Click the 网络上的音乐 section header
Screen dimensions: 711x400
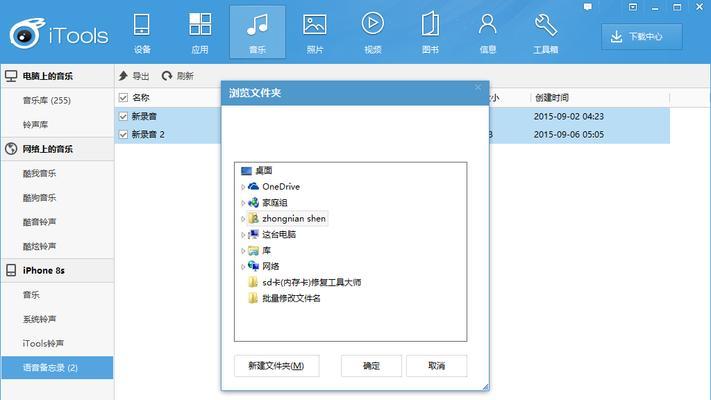(57, 149)
